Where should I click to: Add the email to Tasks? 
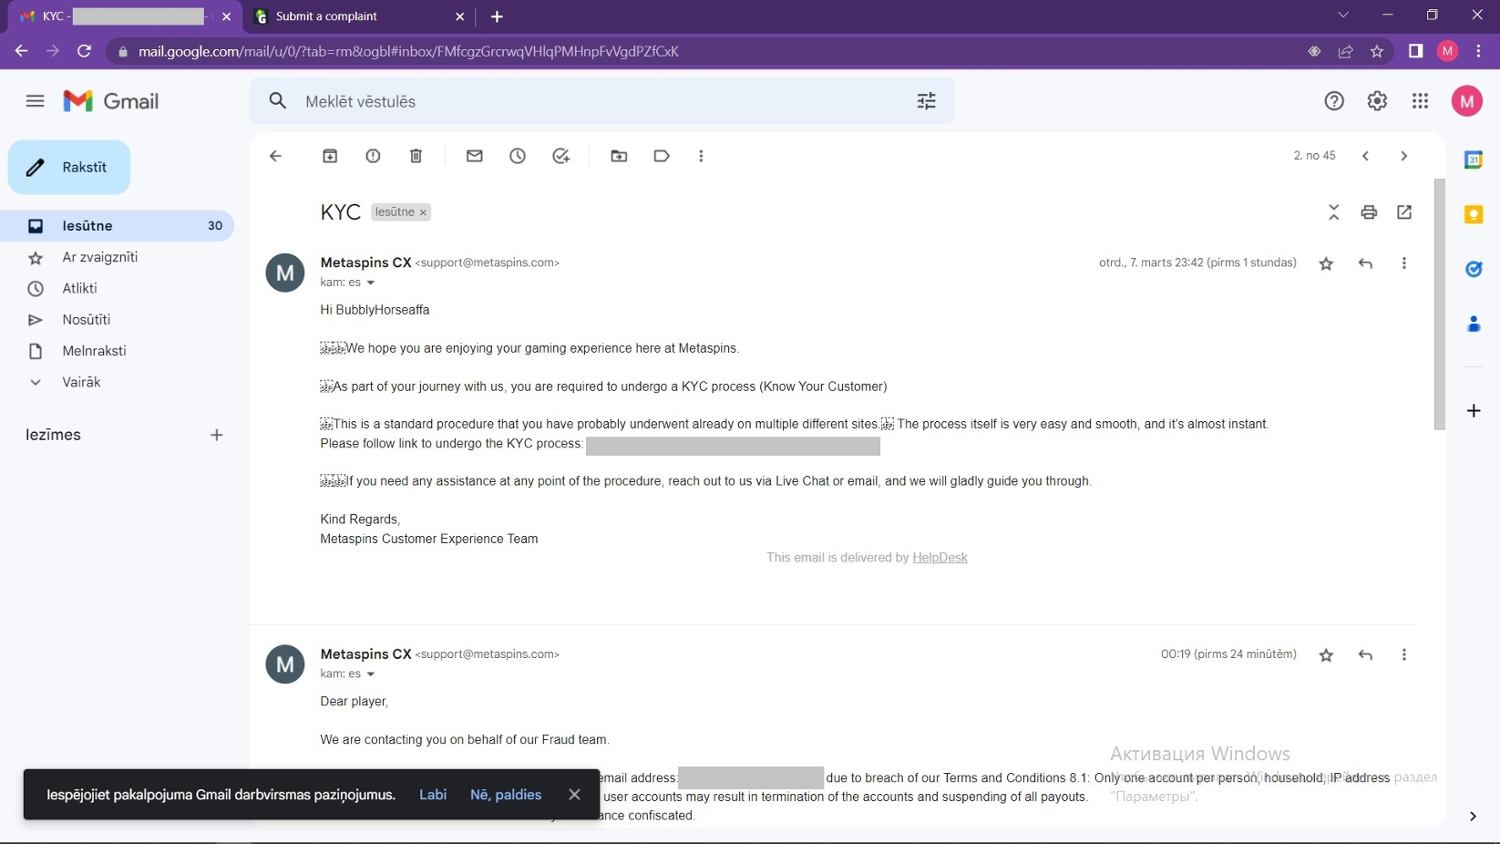(x=561, y=156)
